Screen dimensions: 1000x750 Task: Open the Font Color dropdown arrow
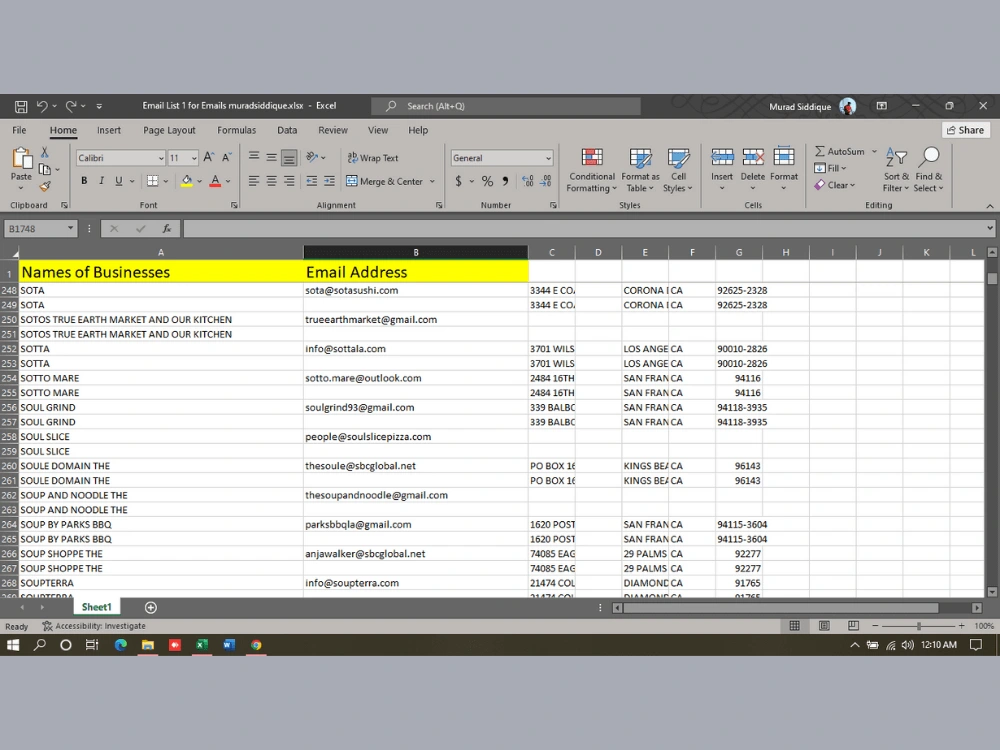pos(228,182)
